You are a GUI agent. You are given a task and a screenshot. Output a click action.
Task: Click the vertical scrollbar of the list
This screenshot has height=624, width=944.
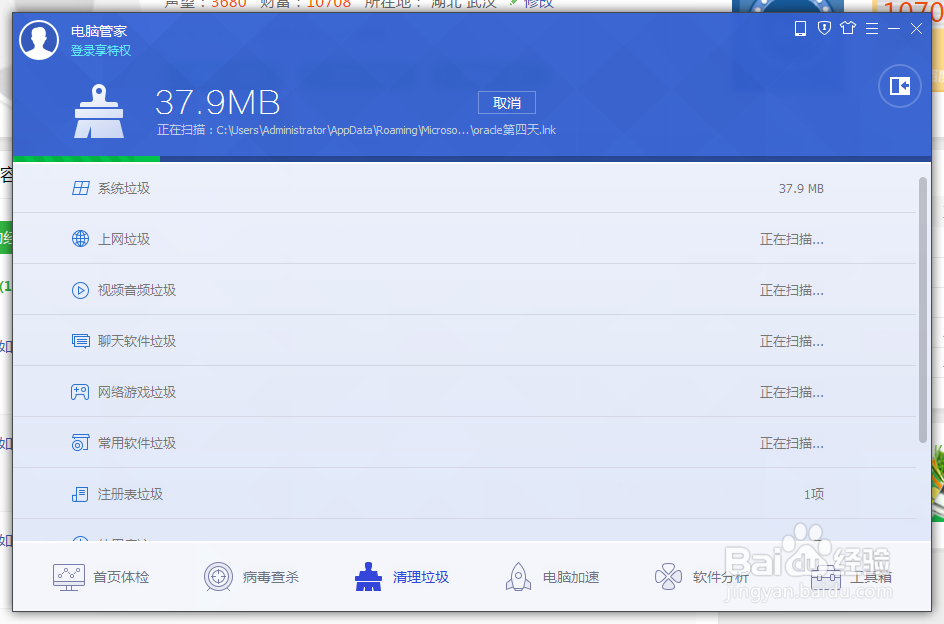[922, 310]
